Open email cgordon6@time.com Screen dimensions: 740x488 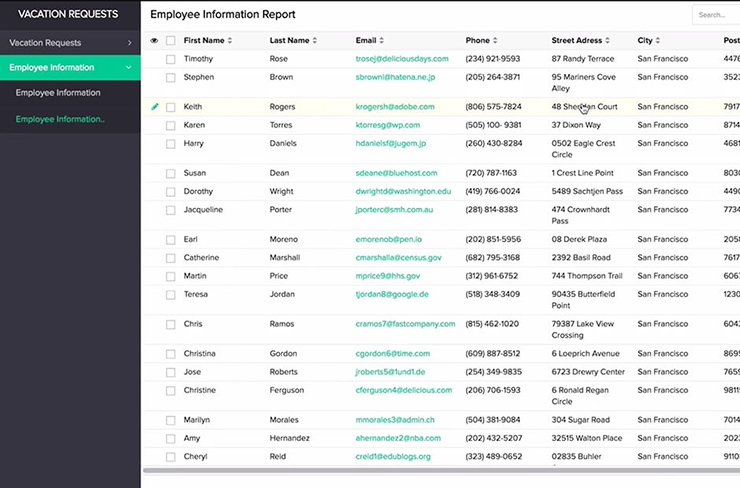pos(393,354)
